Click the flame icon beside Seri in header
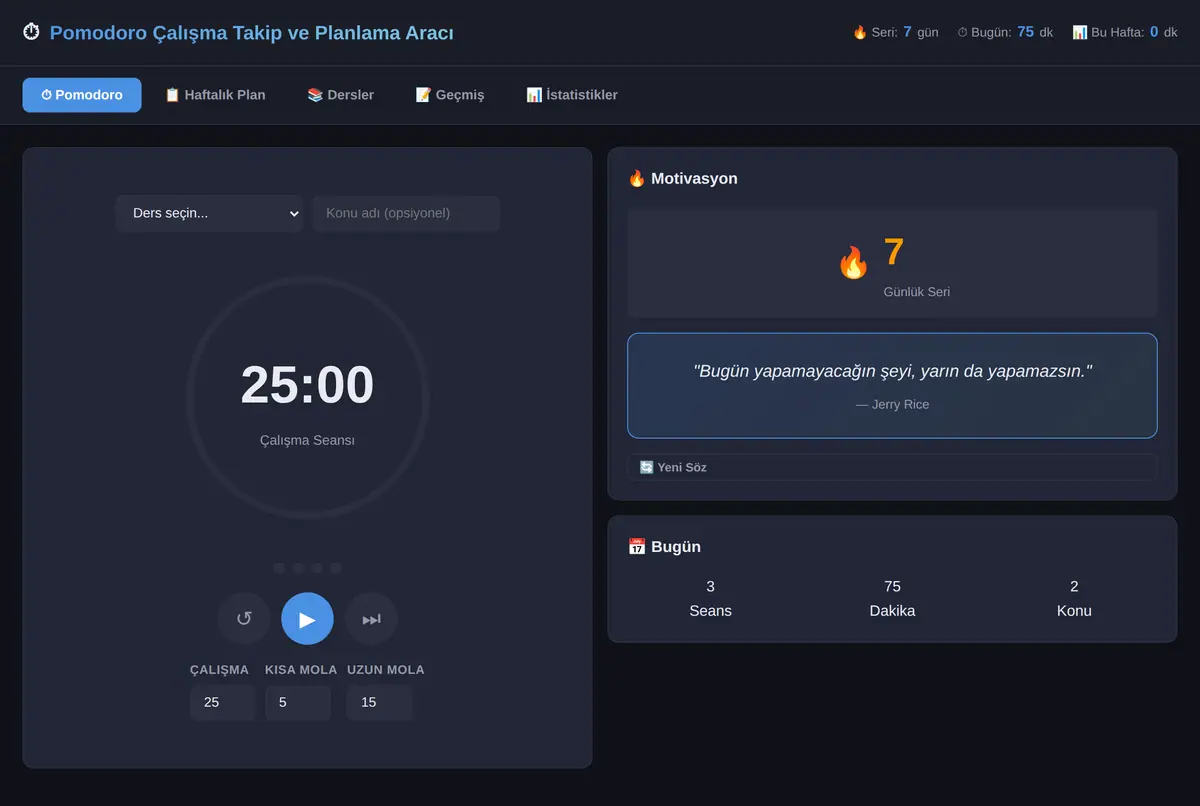Screen dimensions: 1200x806 [860, 32]
